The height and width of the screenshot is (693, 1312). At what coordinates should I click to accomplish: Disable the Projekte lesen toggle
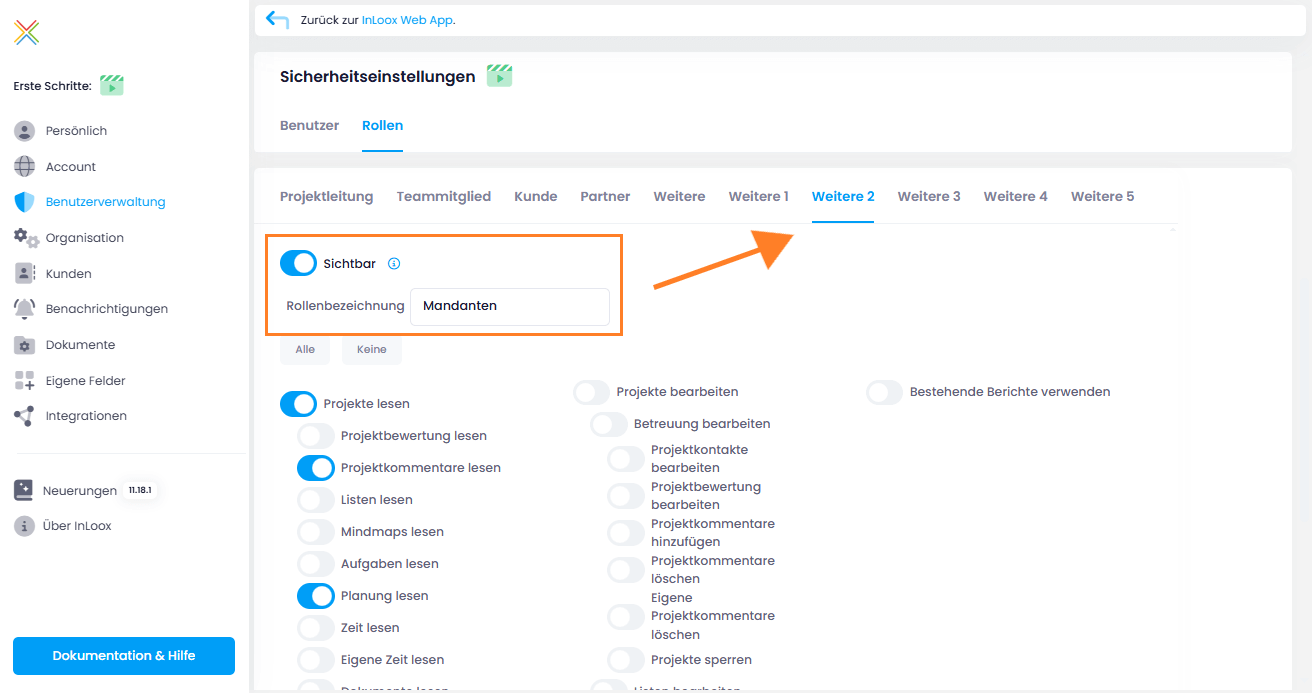[x=298, y=404]
